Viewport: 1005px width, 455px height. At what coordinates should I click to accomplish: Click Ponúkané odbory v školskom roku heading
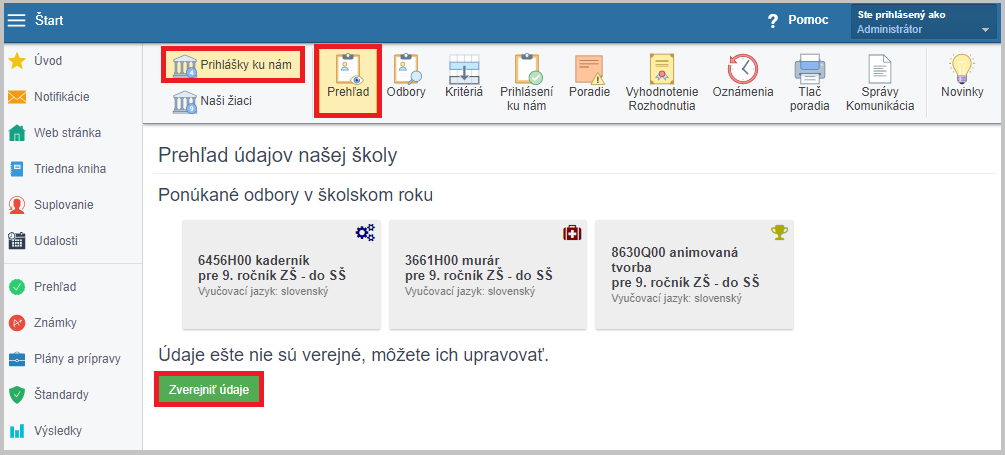[x=295, y=195]
